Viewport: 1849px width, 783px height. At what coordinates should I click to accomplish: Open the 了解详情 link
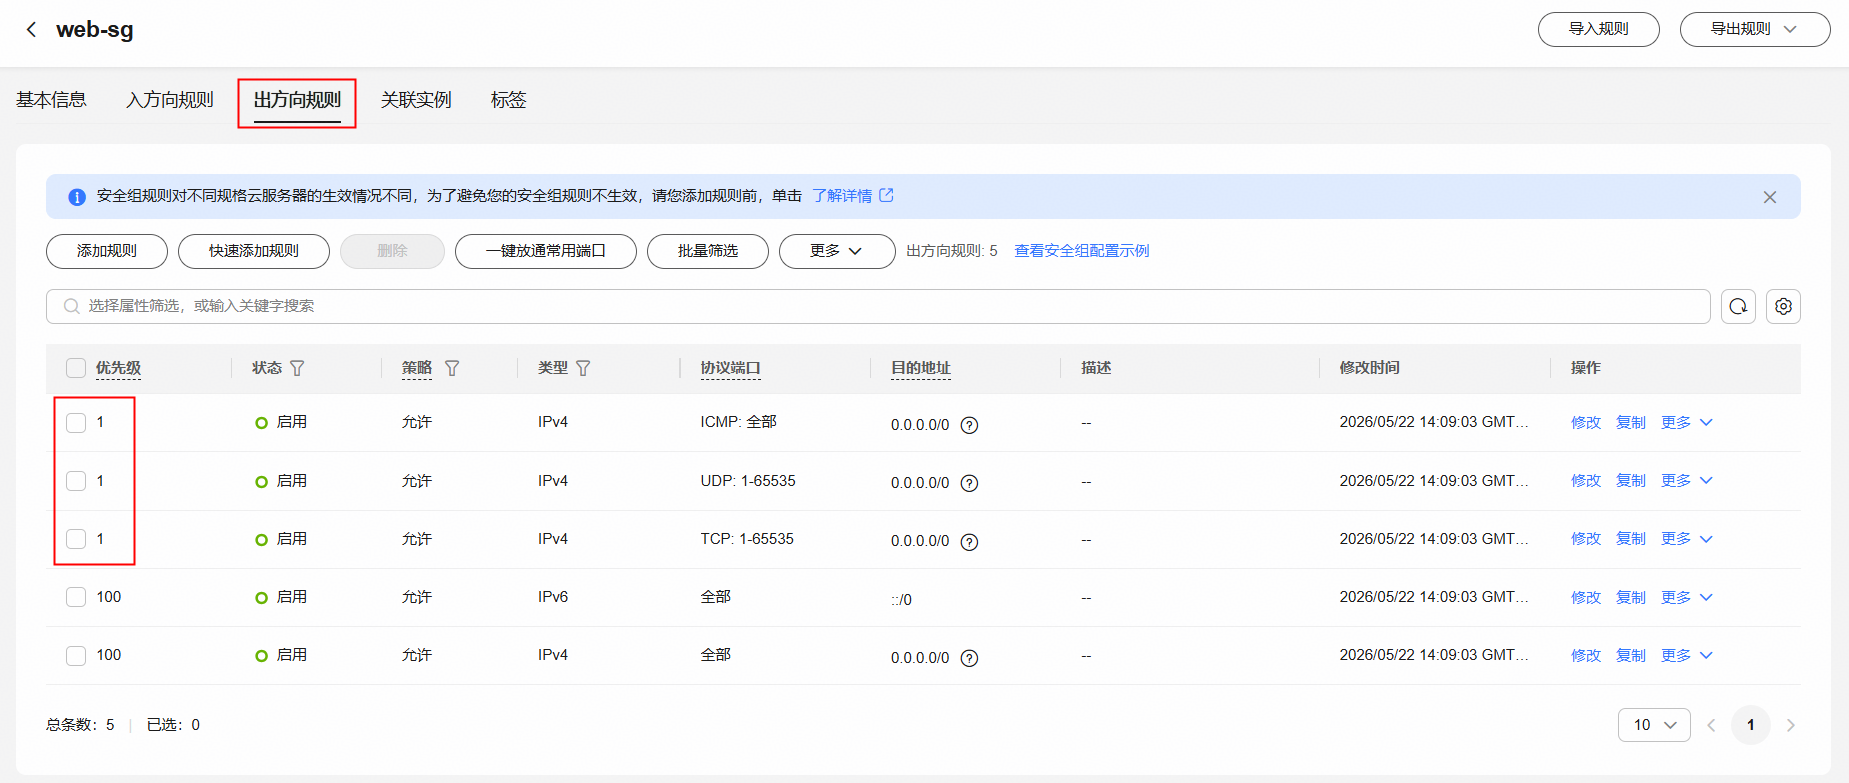pyautogui.click(x=853, y=196)
